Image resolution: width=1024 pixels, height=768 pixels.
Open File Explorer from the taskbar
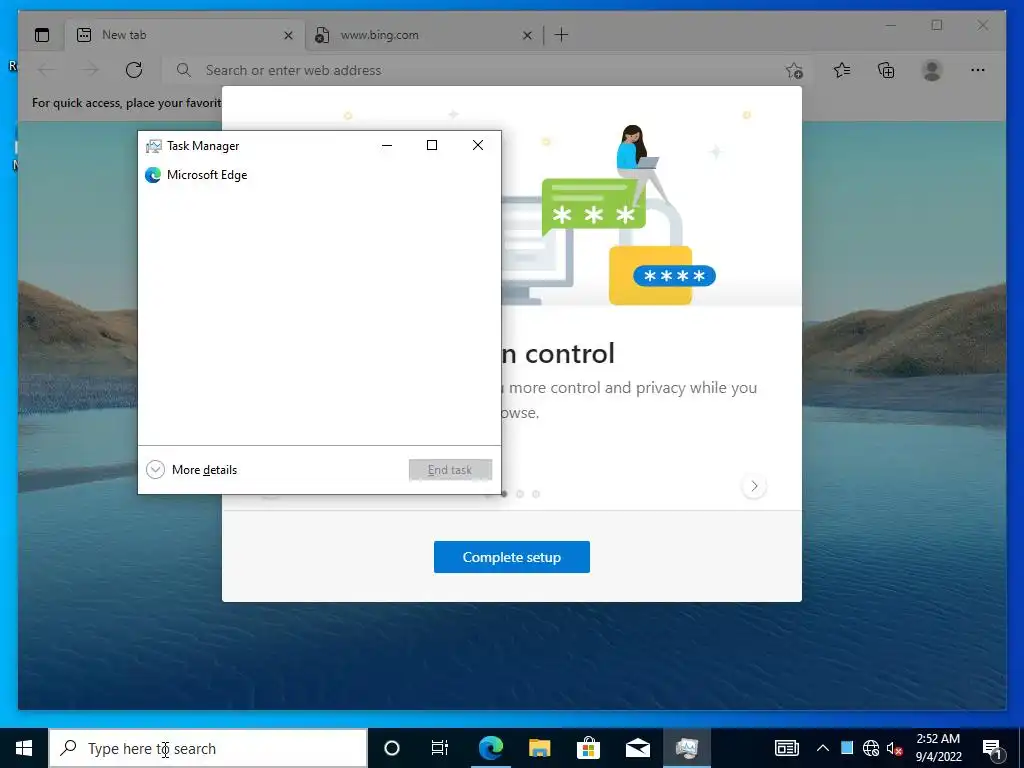[539, 748]
